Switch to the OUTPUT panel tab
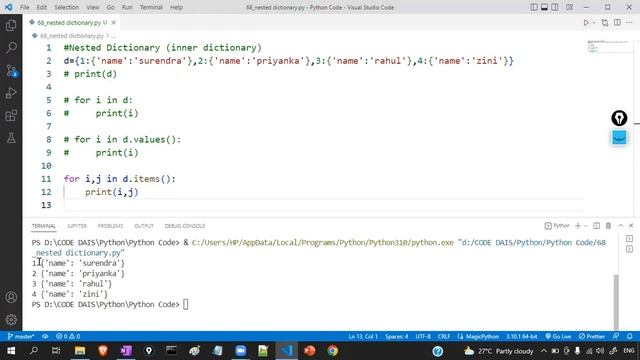The image size is (640, 360). (144, 226)
